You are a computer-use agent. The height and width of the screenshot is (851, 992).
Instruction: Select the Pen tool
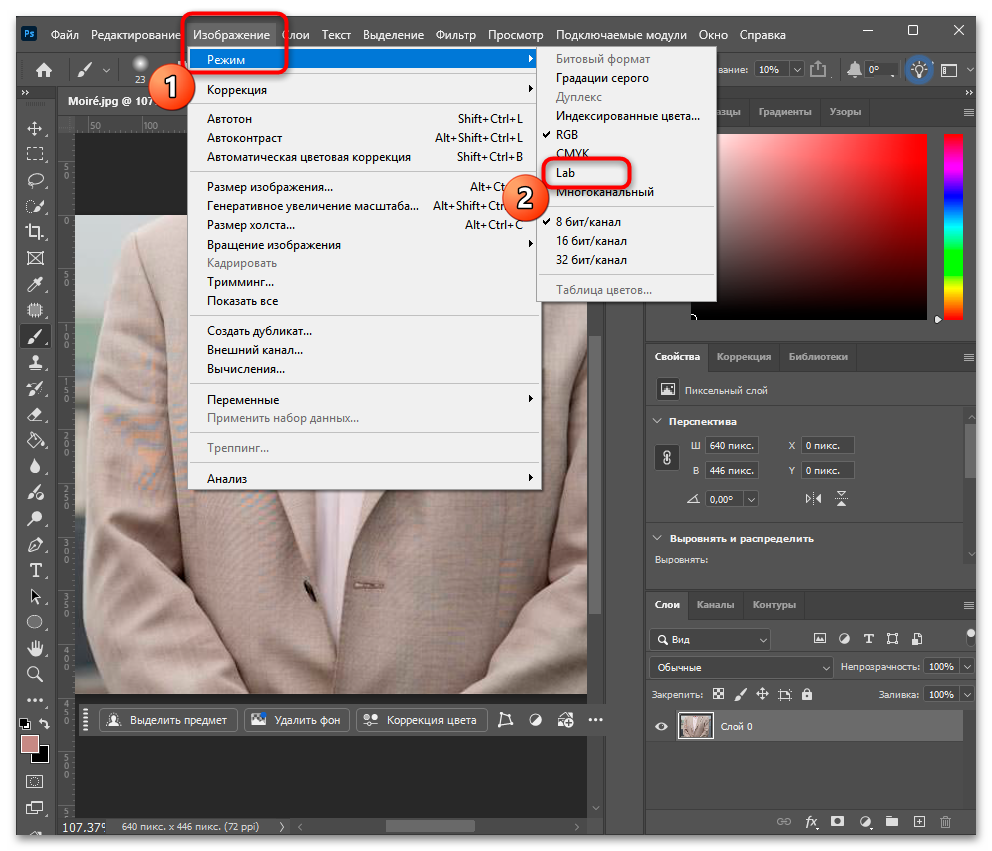[x=35, y=545]
